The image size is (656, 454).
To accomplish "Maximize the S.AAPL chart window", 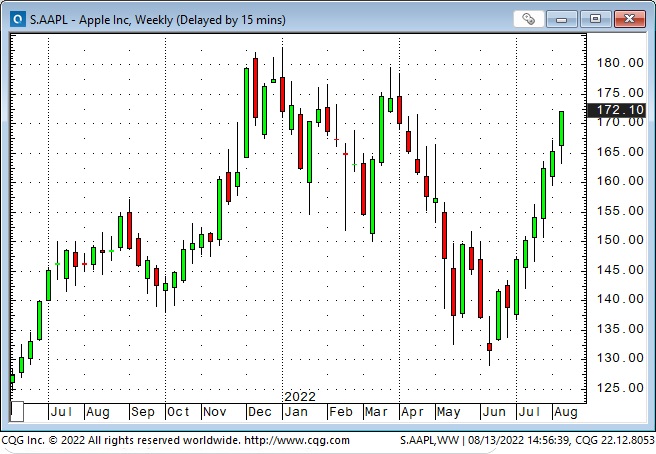I will coord(595,19).
